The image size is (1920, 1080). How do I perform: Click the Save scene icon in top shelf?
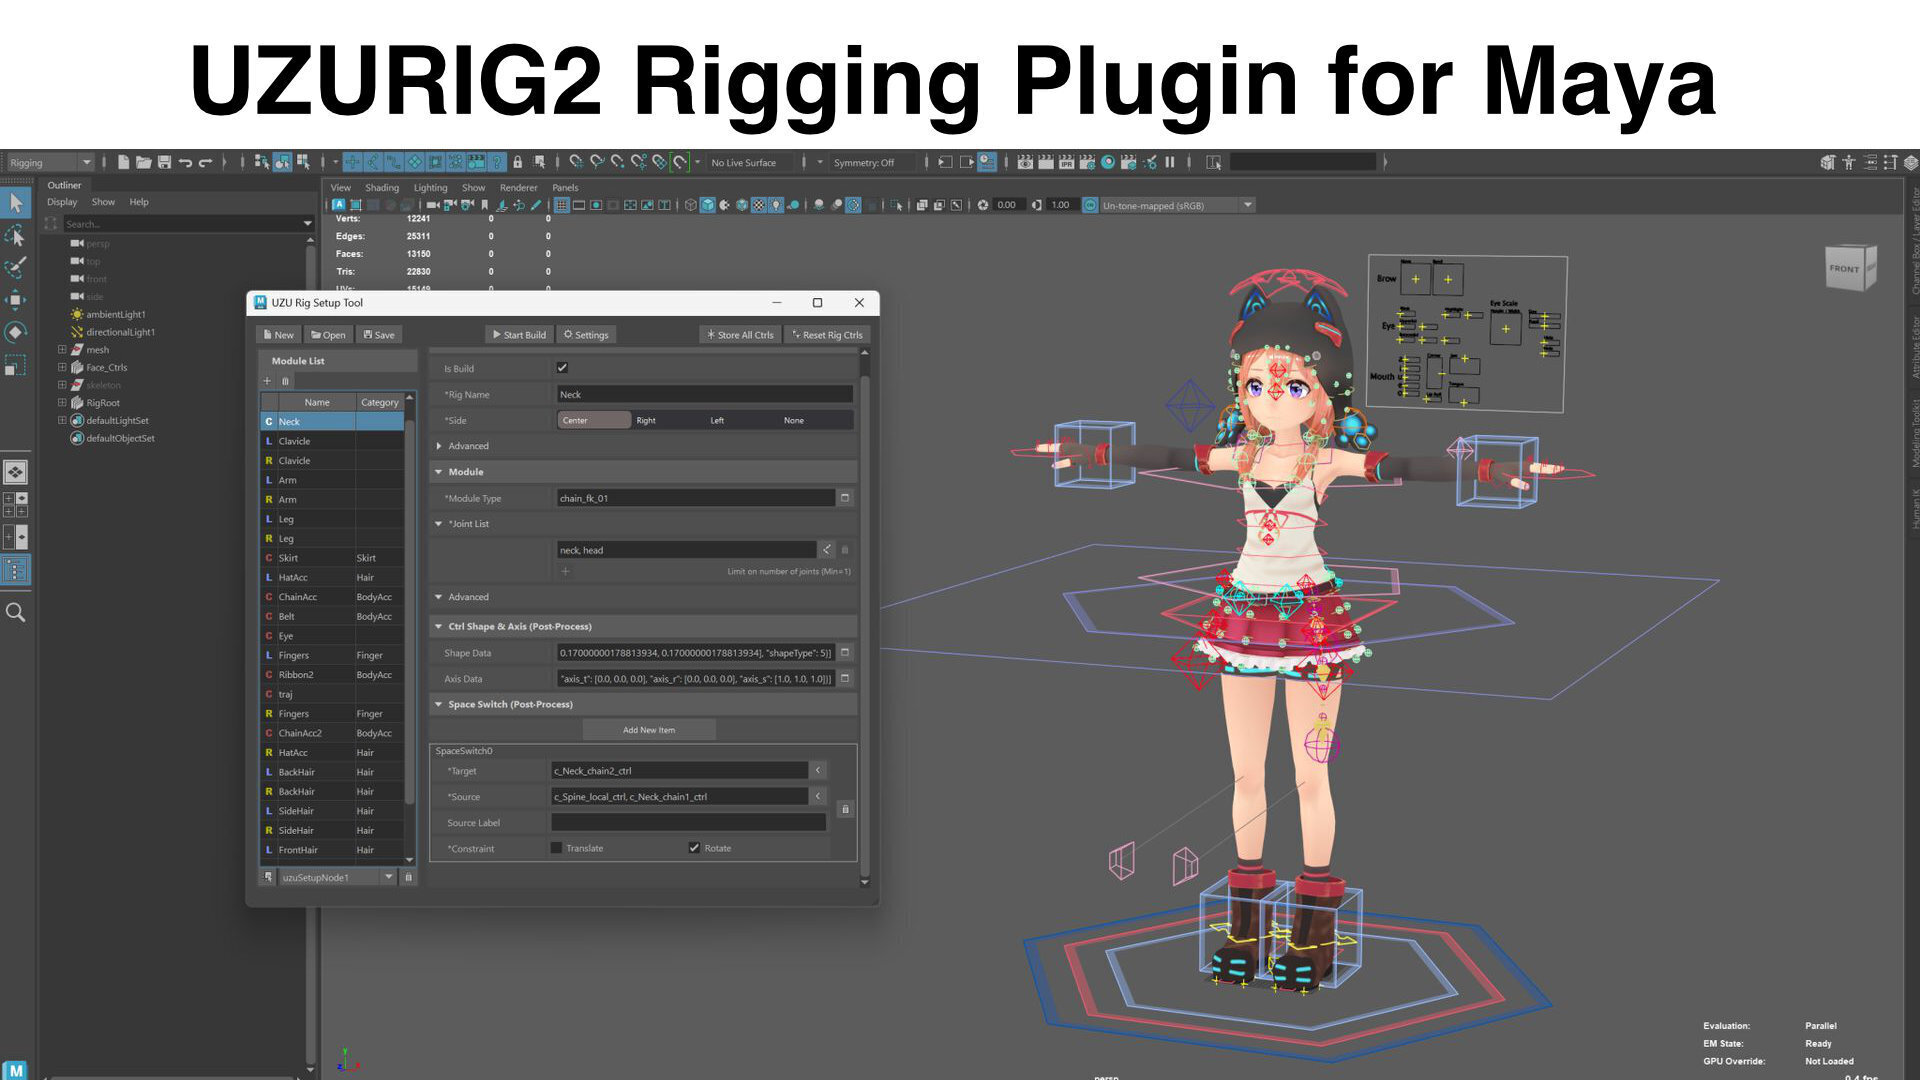pyautogui.click(x=164, y=162)
